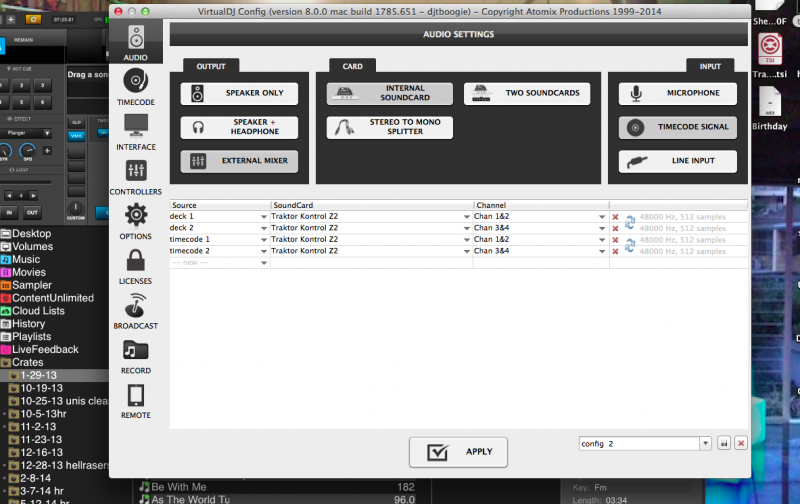Save the config 2 preset
Viewport: 800px width, 504px height.
pos(724,443)
